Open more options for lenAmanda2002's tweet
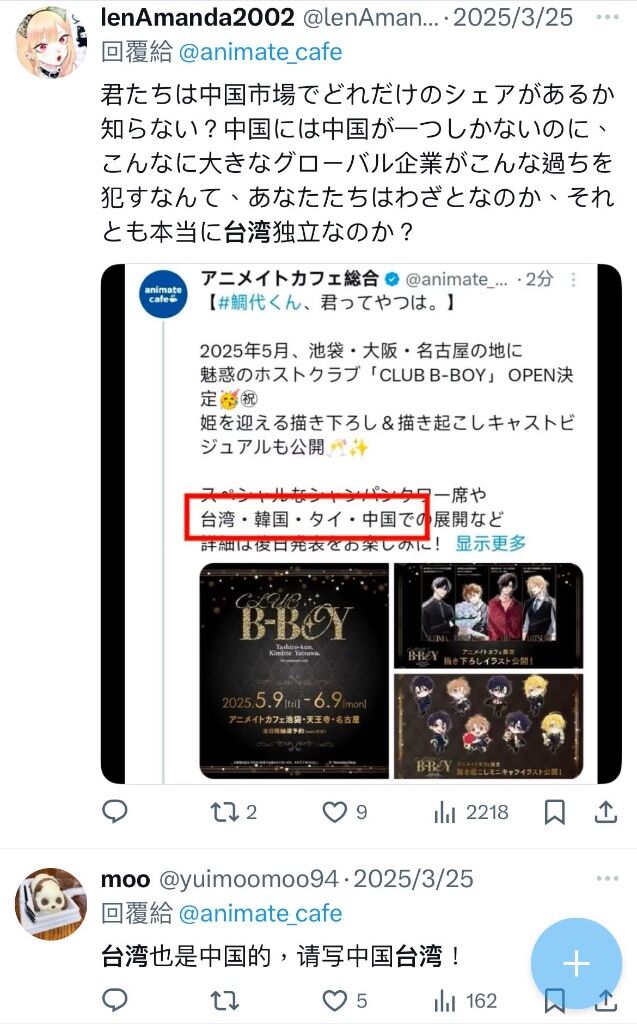 tap(607, 17)
